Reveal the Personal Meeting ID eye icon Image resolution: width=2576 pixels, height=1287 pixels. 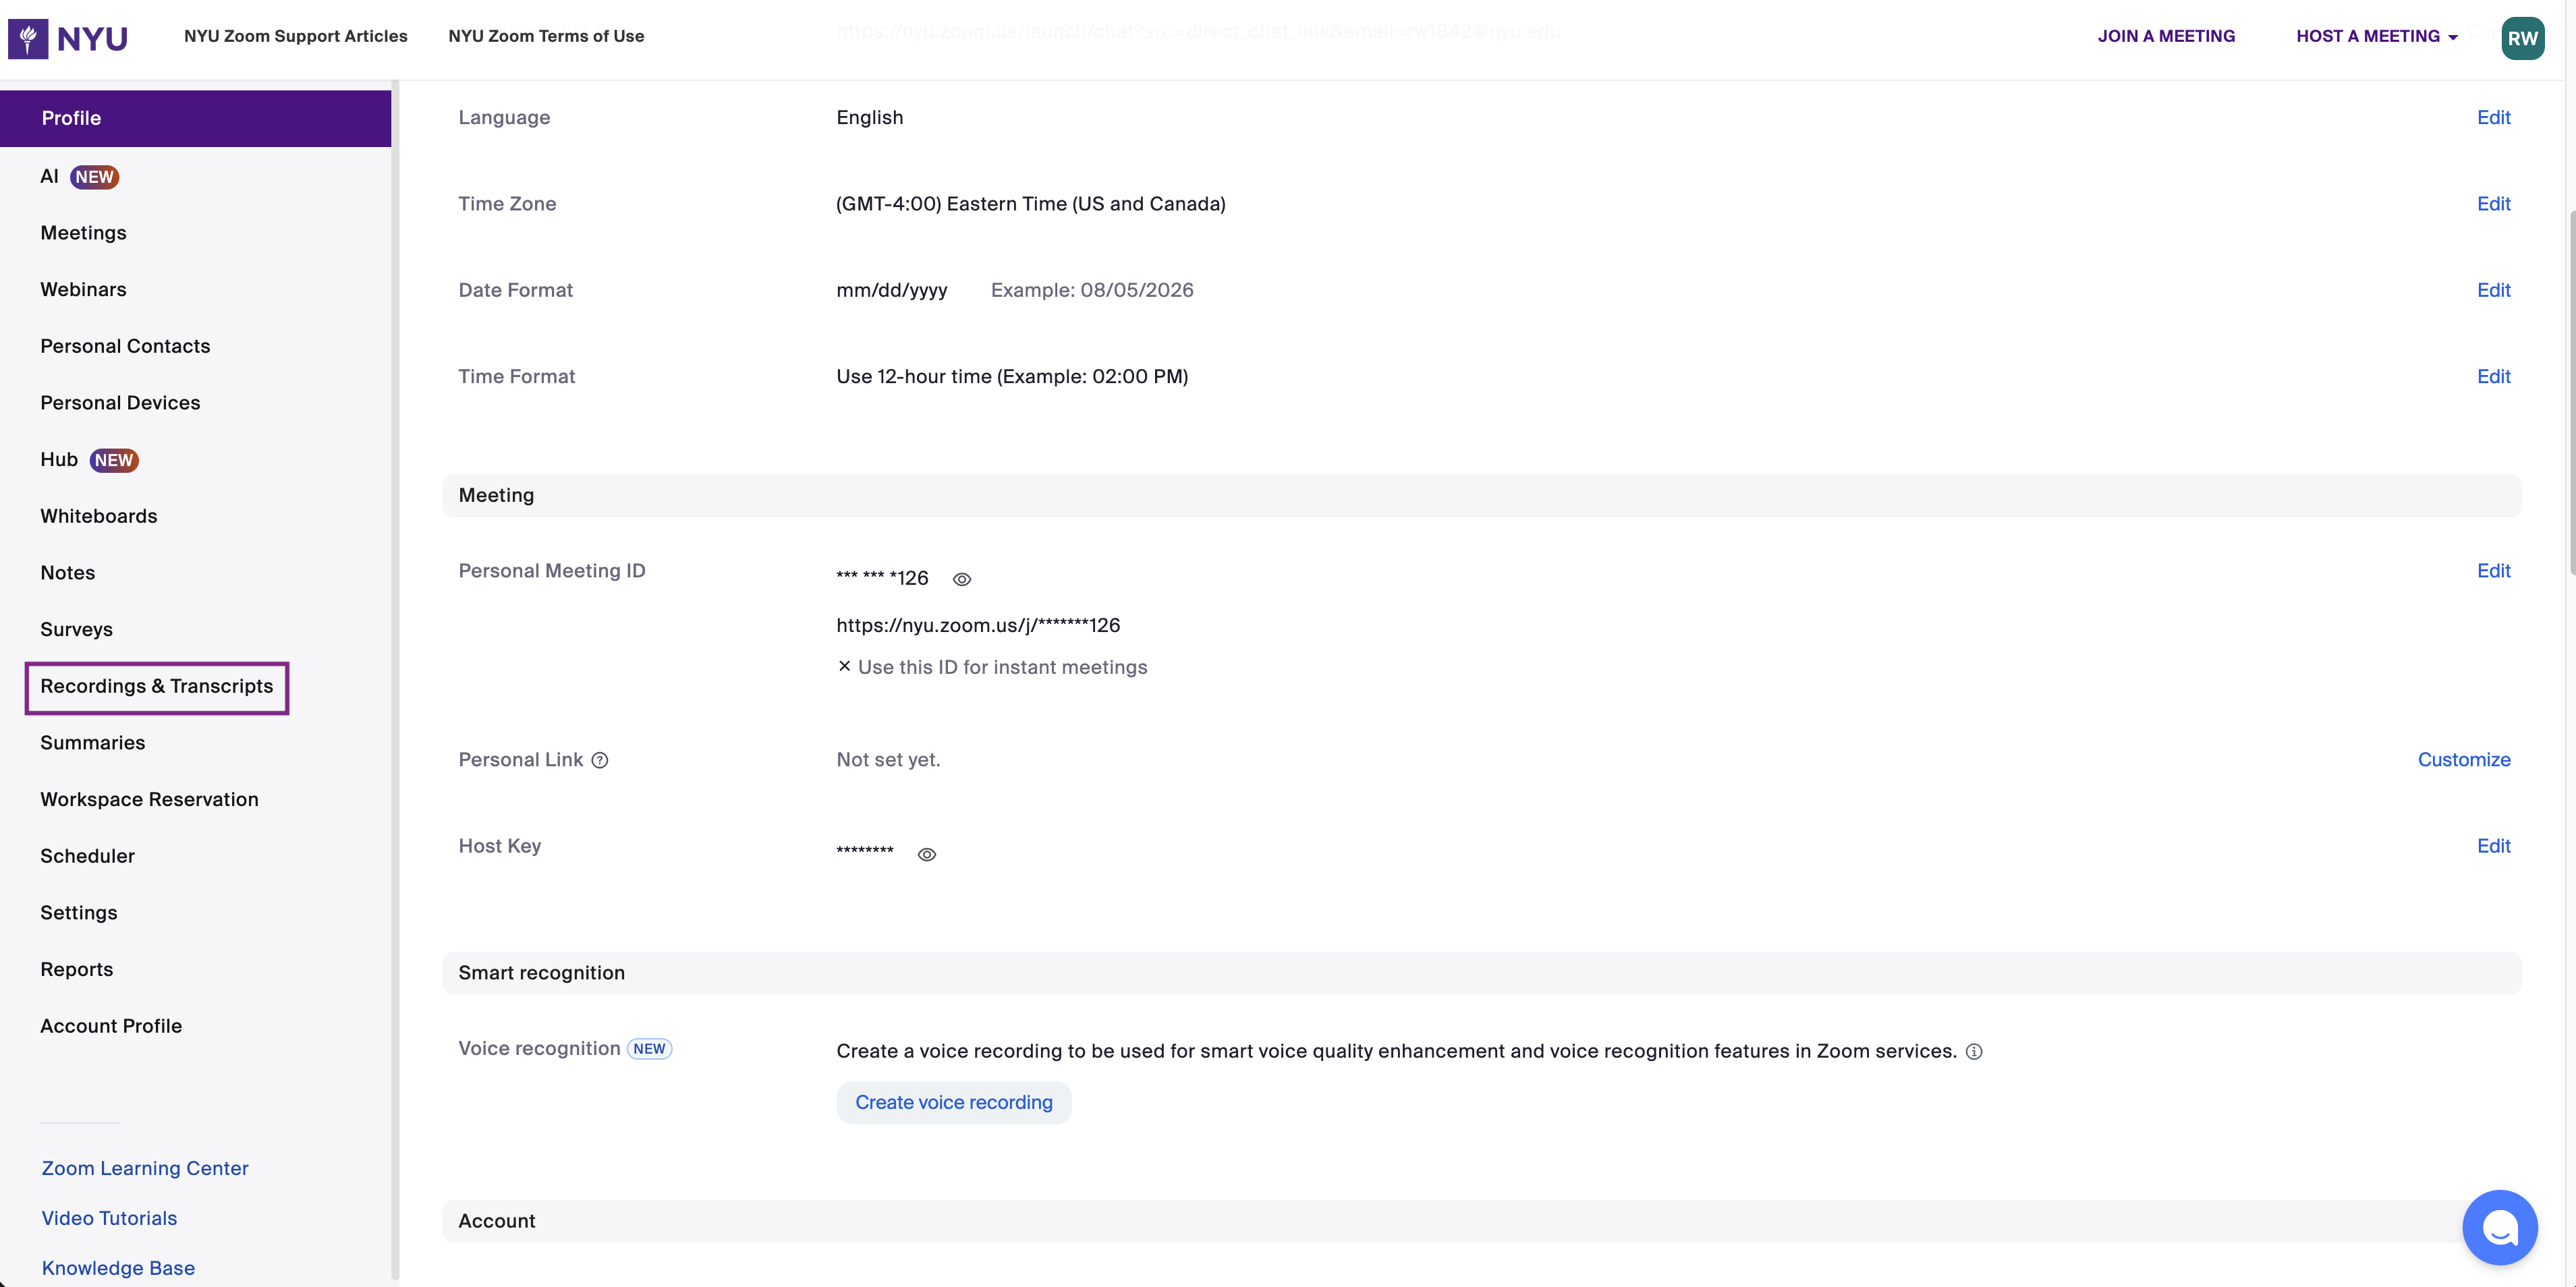point(962,579)
